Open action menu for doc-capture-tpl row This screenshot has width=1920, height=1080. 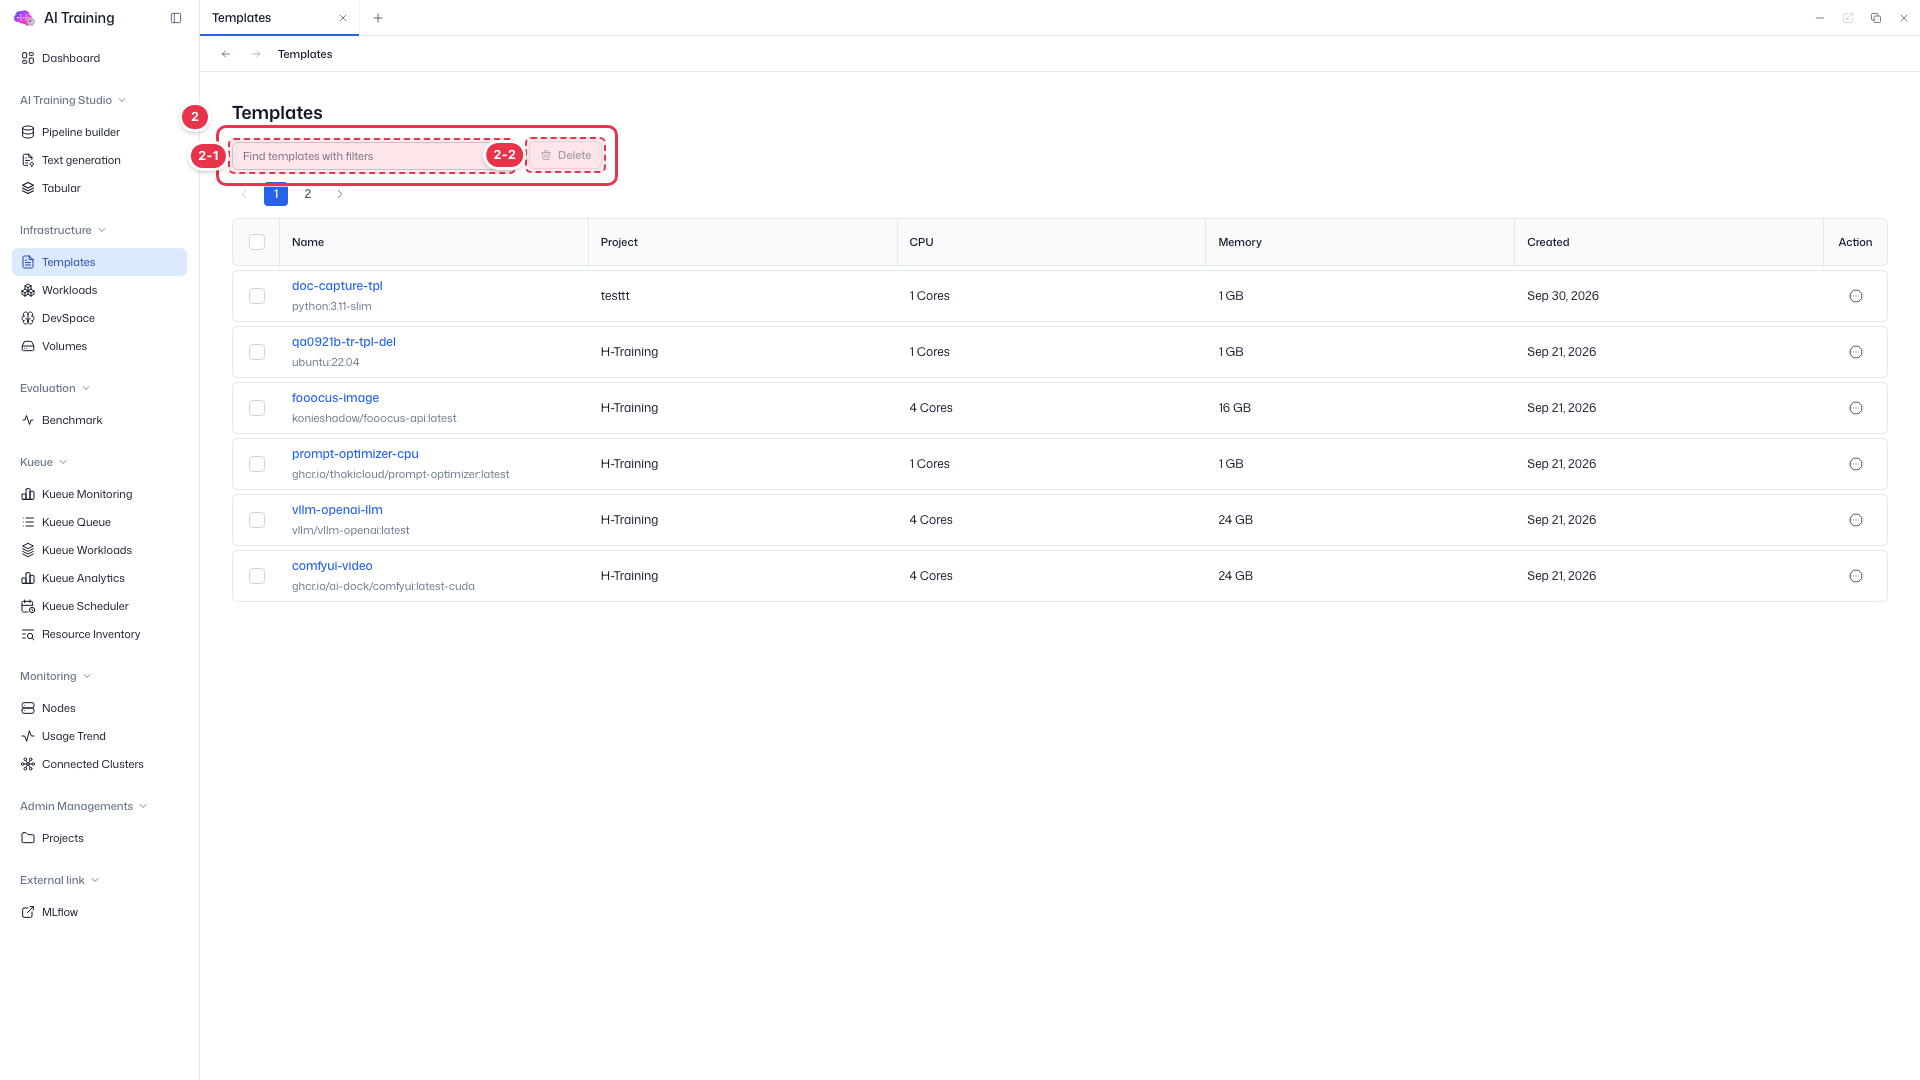1856,296
